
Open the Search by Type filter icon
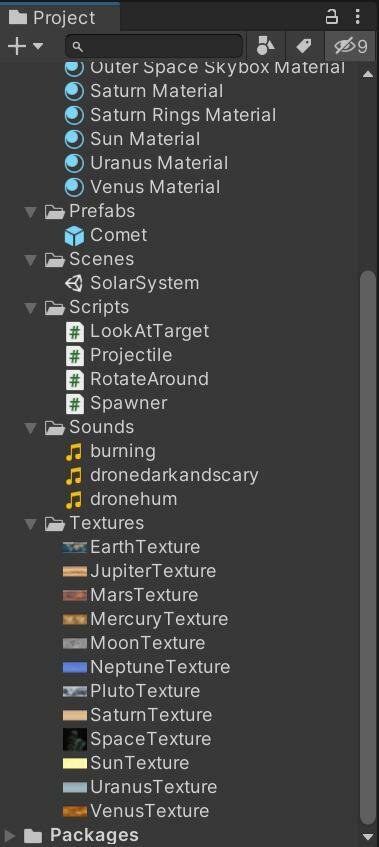266,46
